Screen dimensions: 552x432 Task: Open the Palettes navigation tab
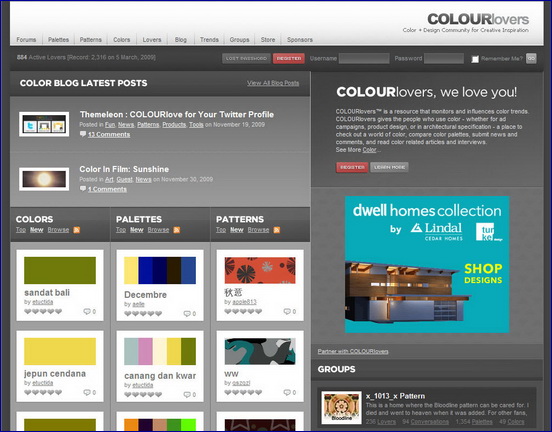tap(58, 39)
